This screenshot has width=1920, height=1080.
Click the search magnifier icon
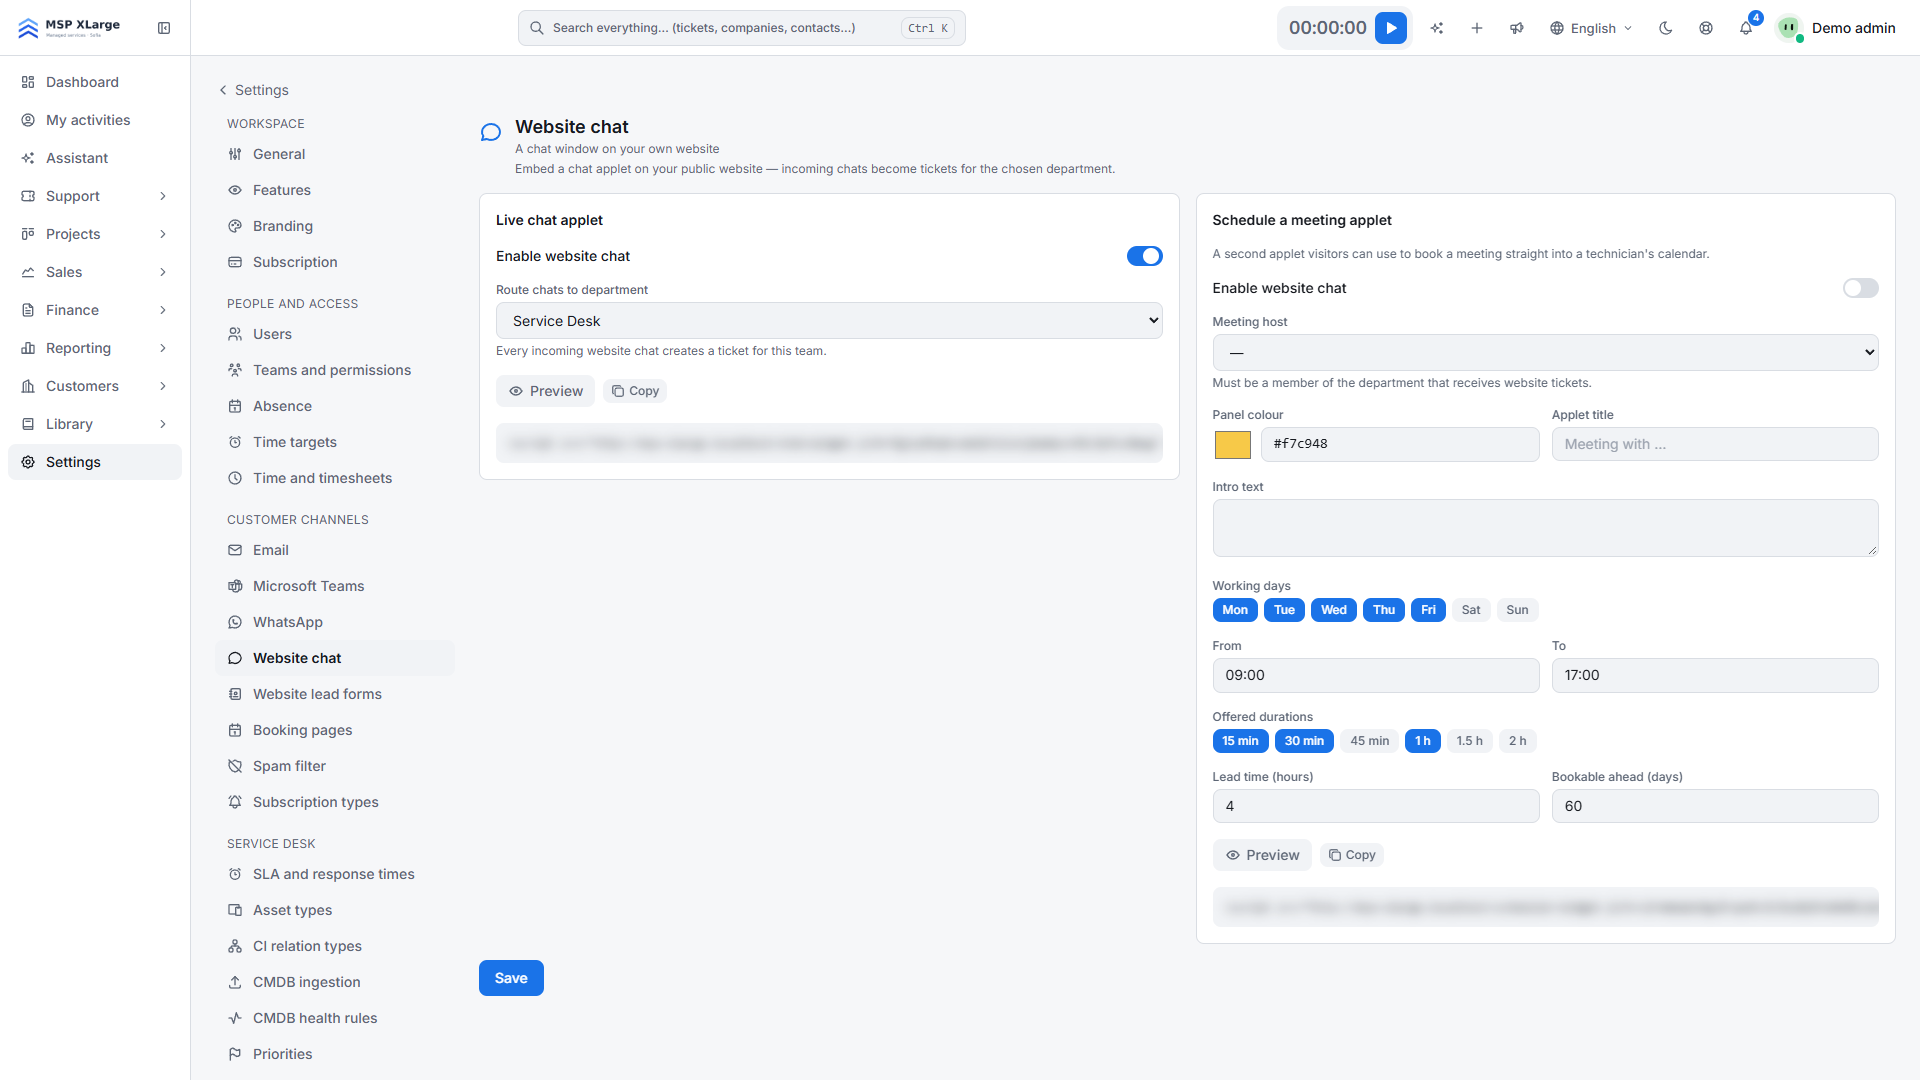pyautogui.click(x=537, y=28)
